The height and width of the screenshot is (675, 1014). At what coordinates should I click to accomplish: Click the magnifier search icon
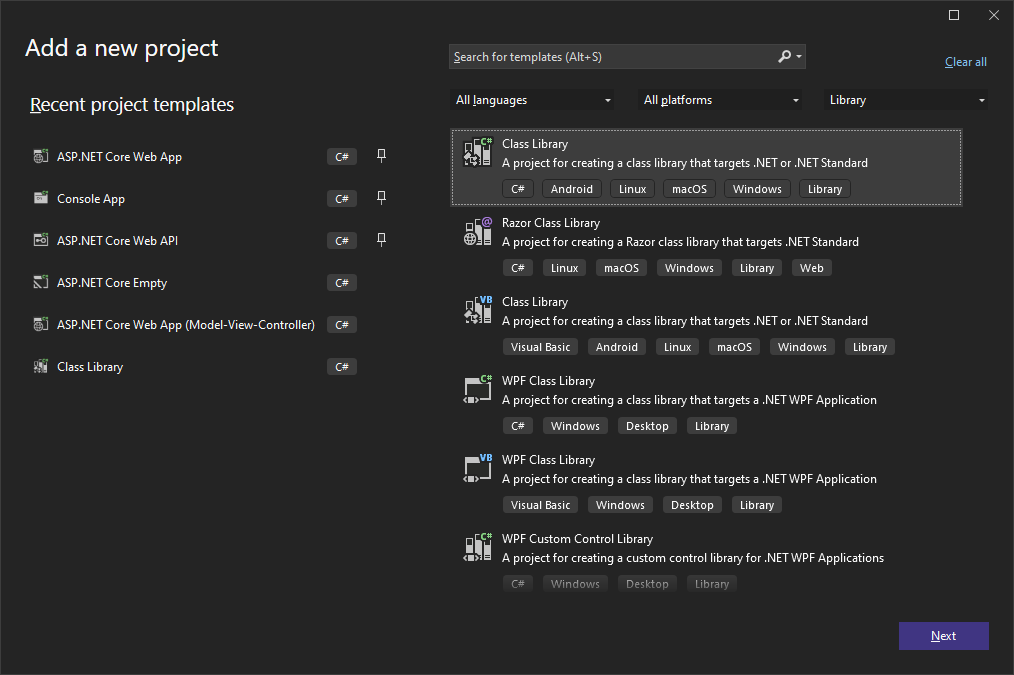784,56
